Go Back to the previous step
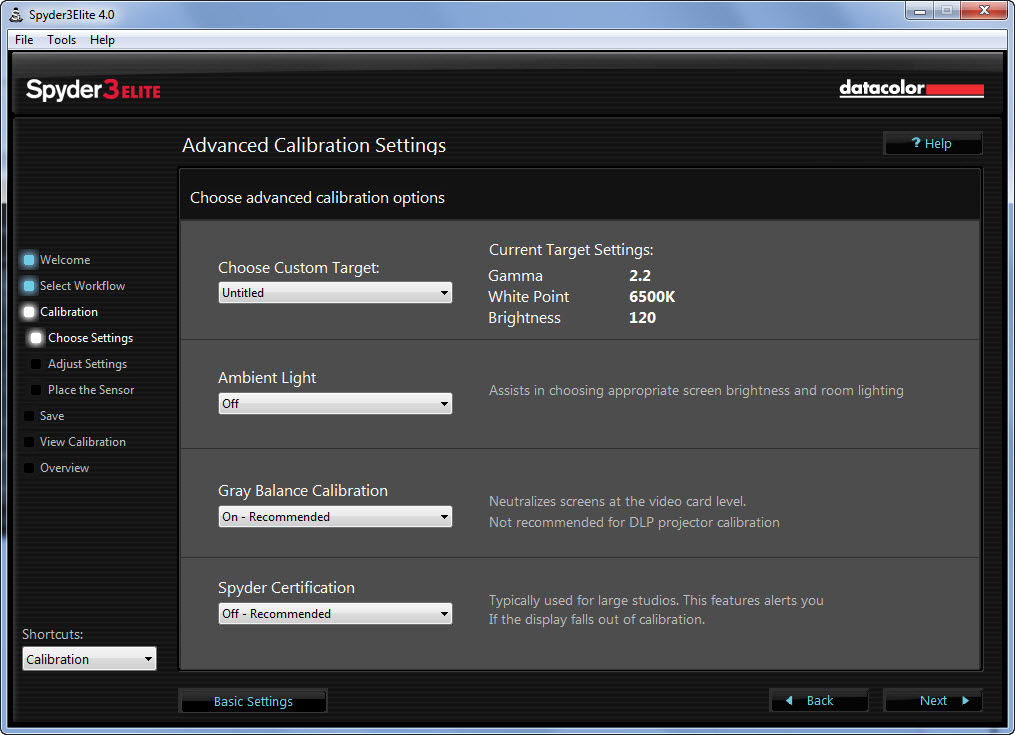Screen dimensions: 1015x735 pos(819,701)
